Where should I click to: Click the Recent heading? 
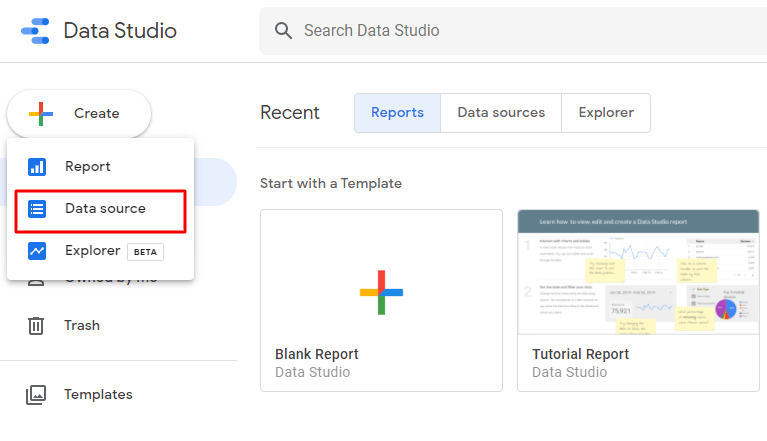click(x=290, y=113)
